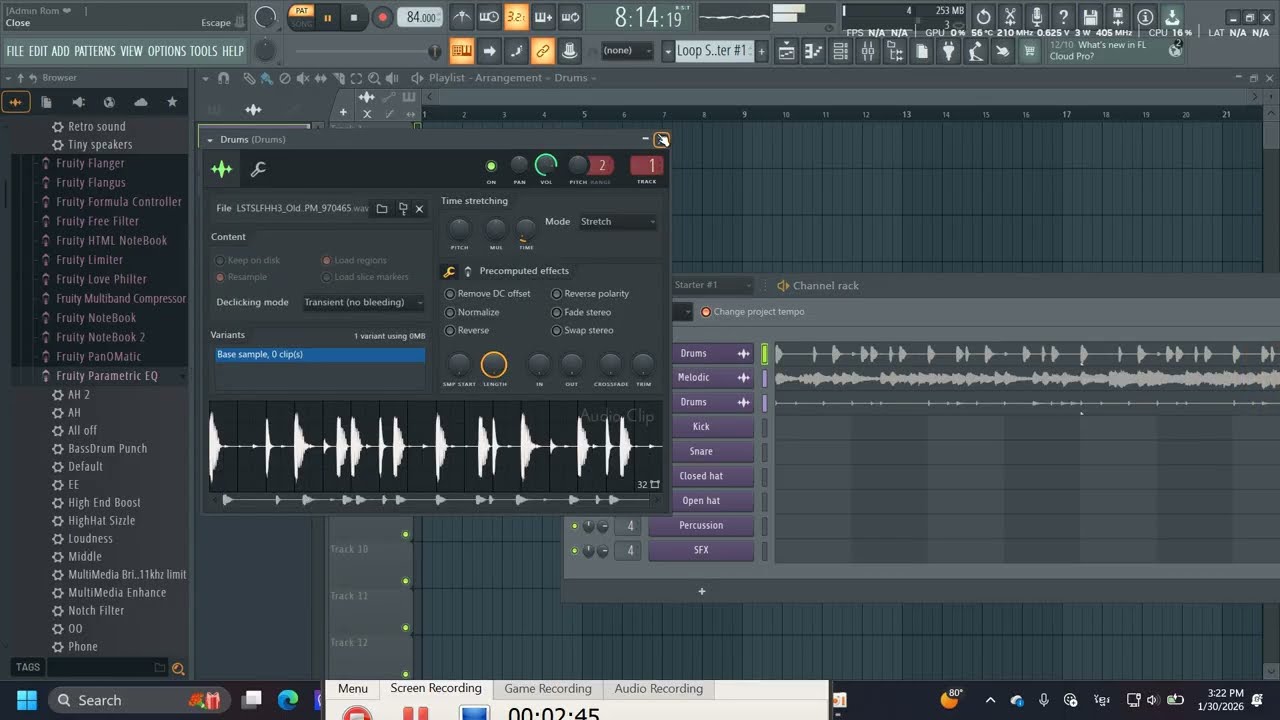Enable Reverse polarity option

pos(590,294)
